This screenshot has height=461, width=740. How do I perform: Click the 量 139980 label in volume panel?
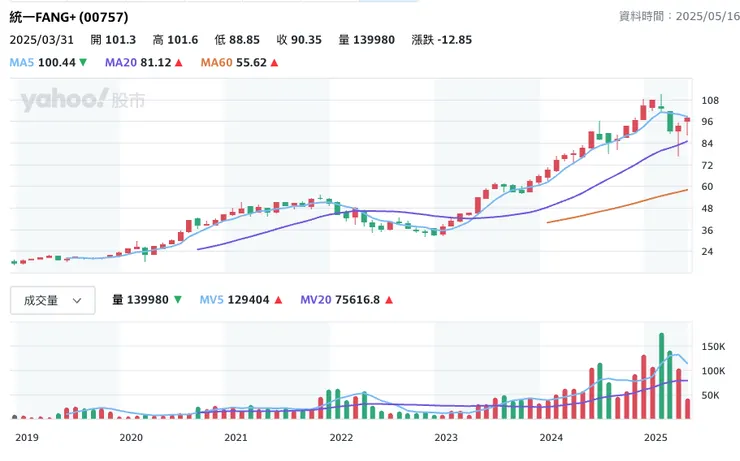(x=140, y=300)
